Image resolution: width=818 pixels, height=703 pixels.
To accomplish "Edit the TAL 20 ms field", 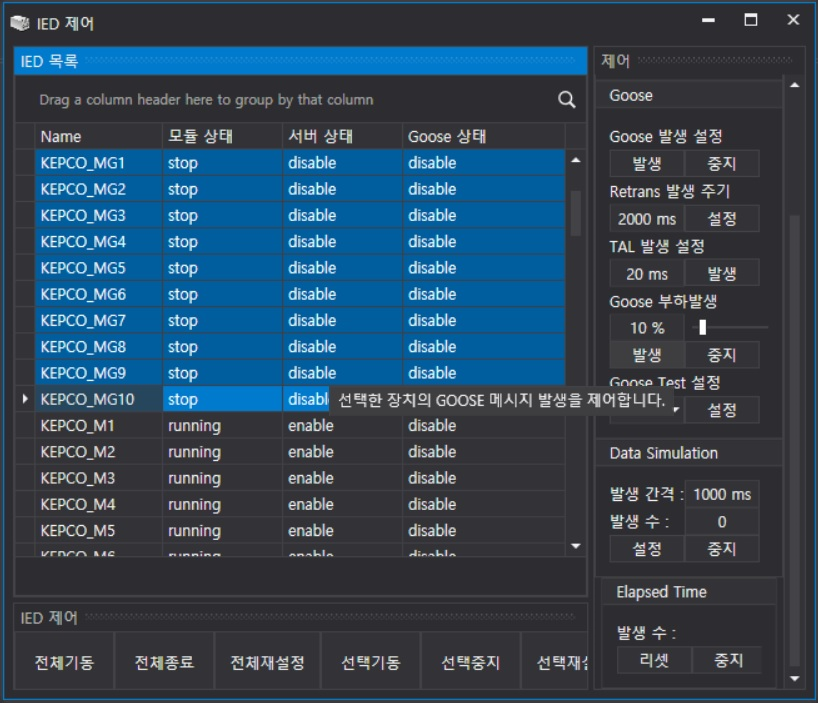I will [647, 273].
